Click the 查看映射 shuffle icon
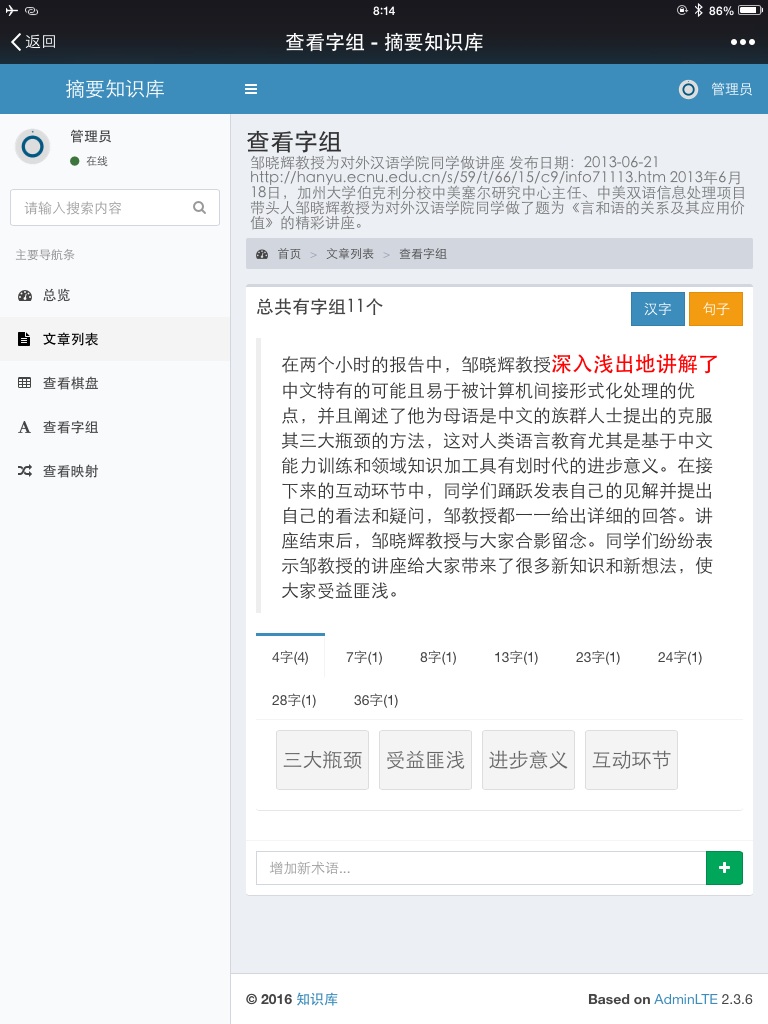 tap(24, 472)
